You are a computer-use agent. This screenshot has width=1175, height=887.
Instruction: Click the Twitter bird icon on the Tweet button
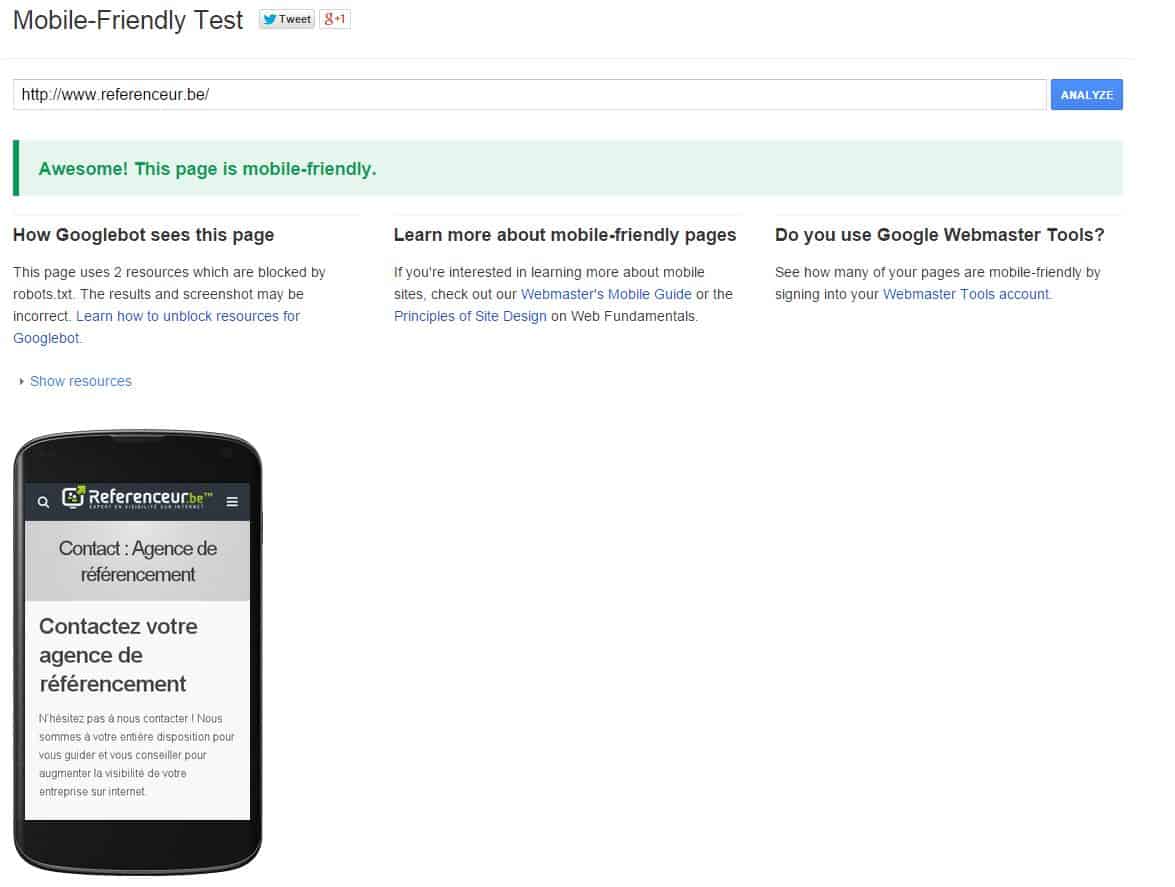(270, 19)
